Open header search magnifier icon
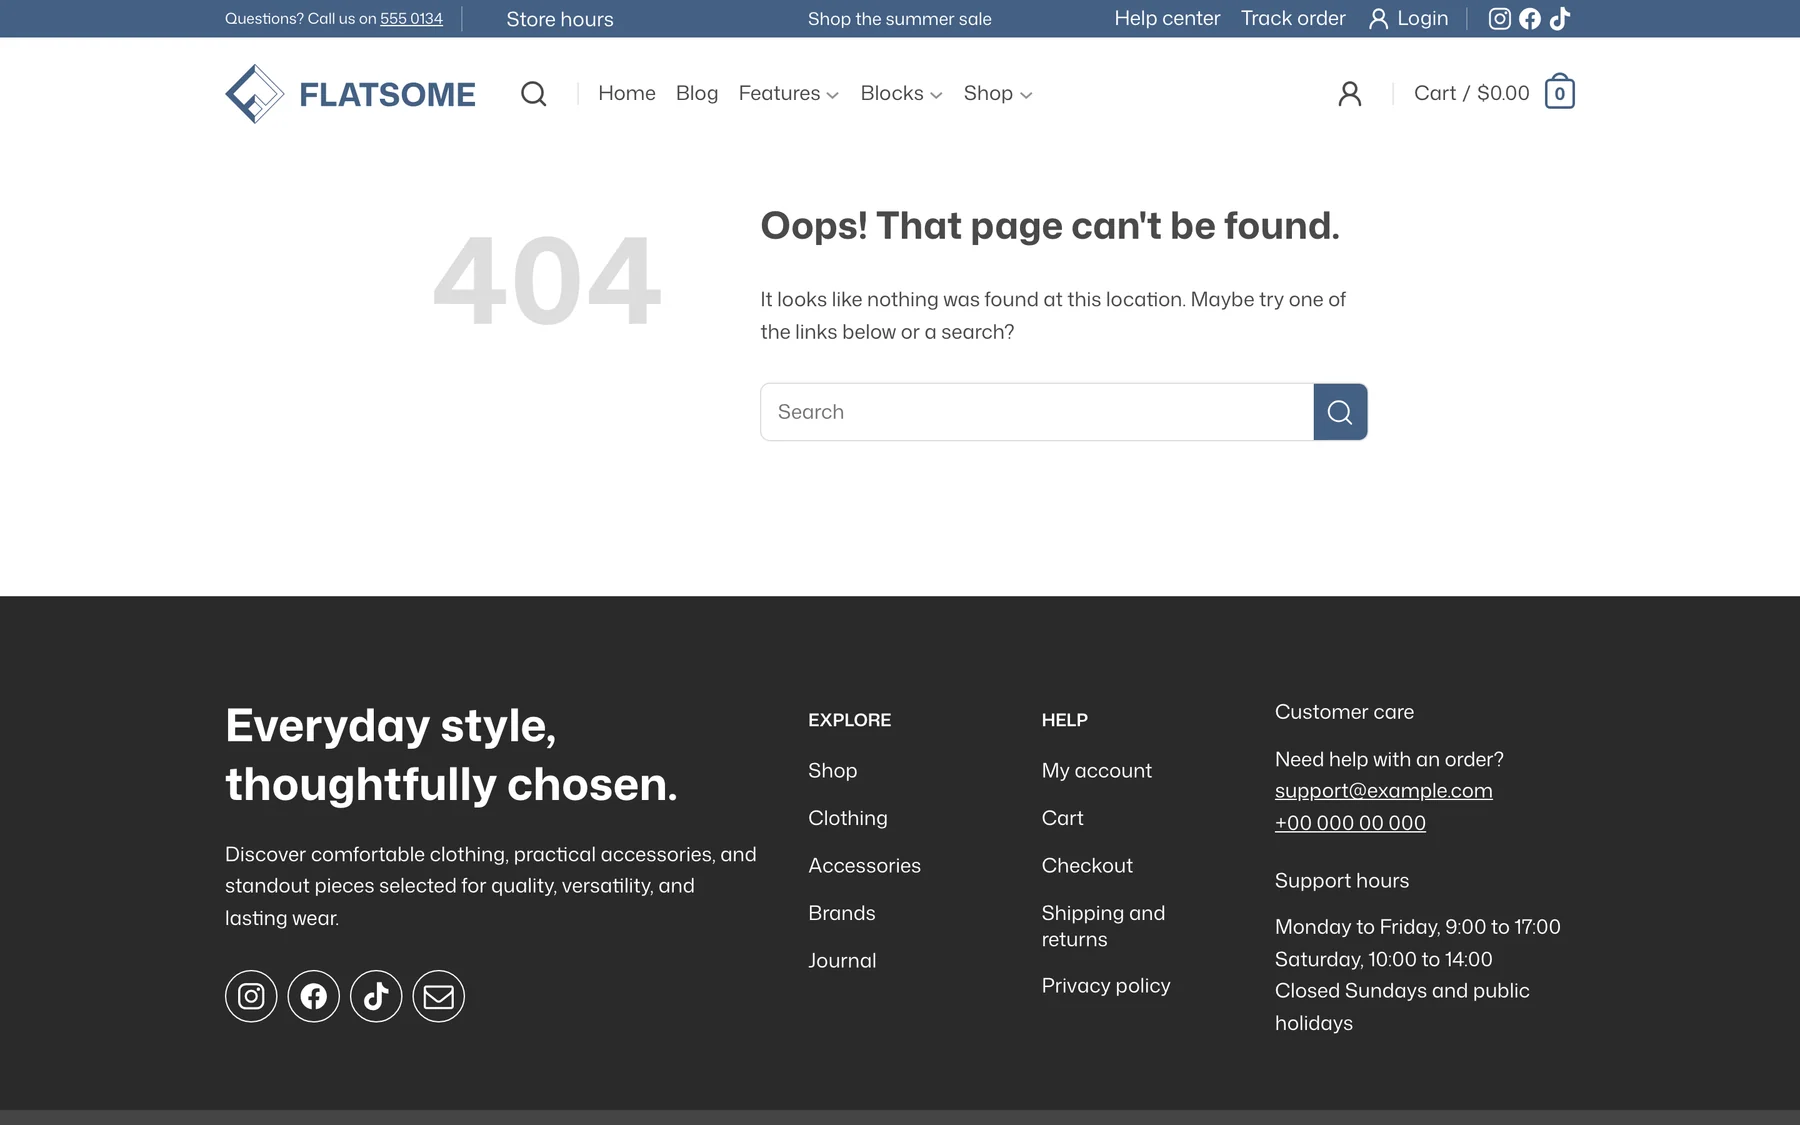Viewport: 1800px width, 1125px height. pyautogui.click(x=534, y=94)
